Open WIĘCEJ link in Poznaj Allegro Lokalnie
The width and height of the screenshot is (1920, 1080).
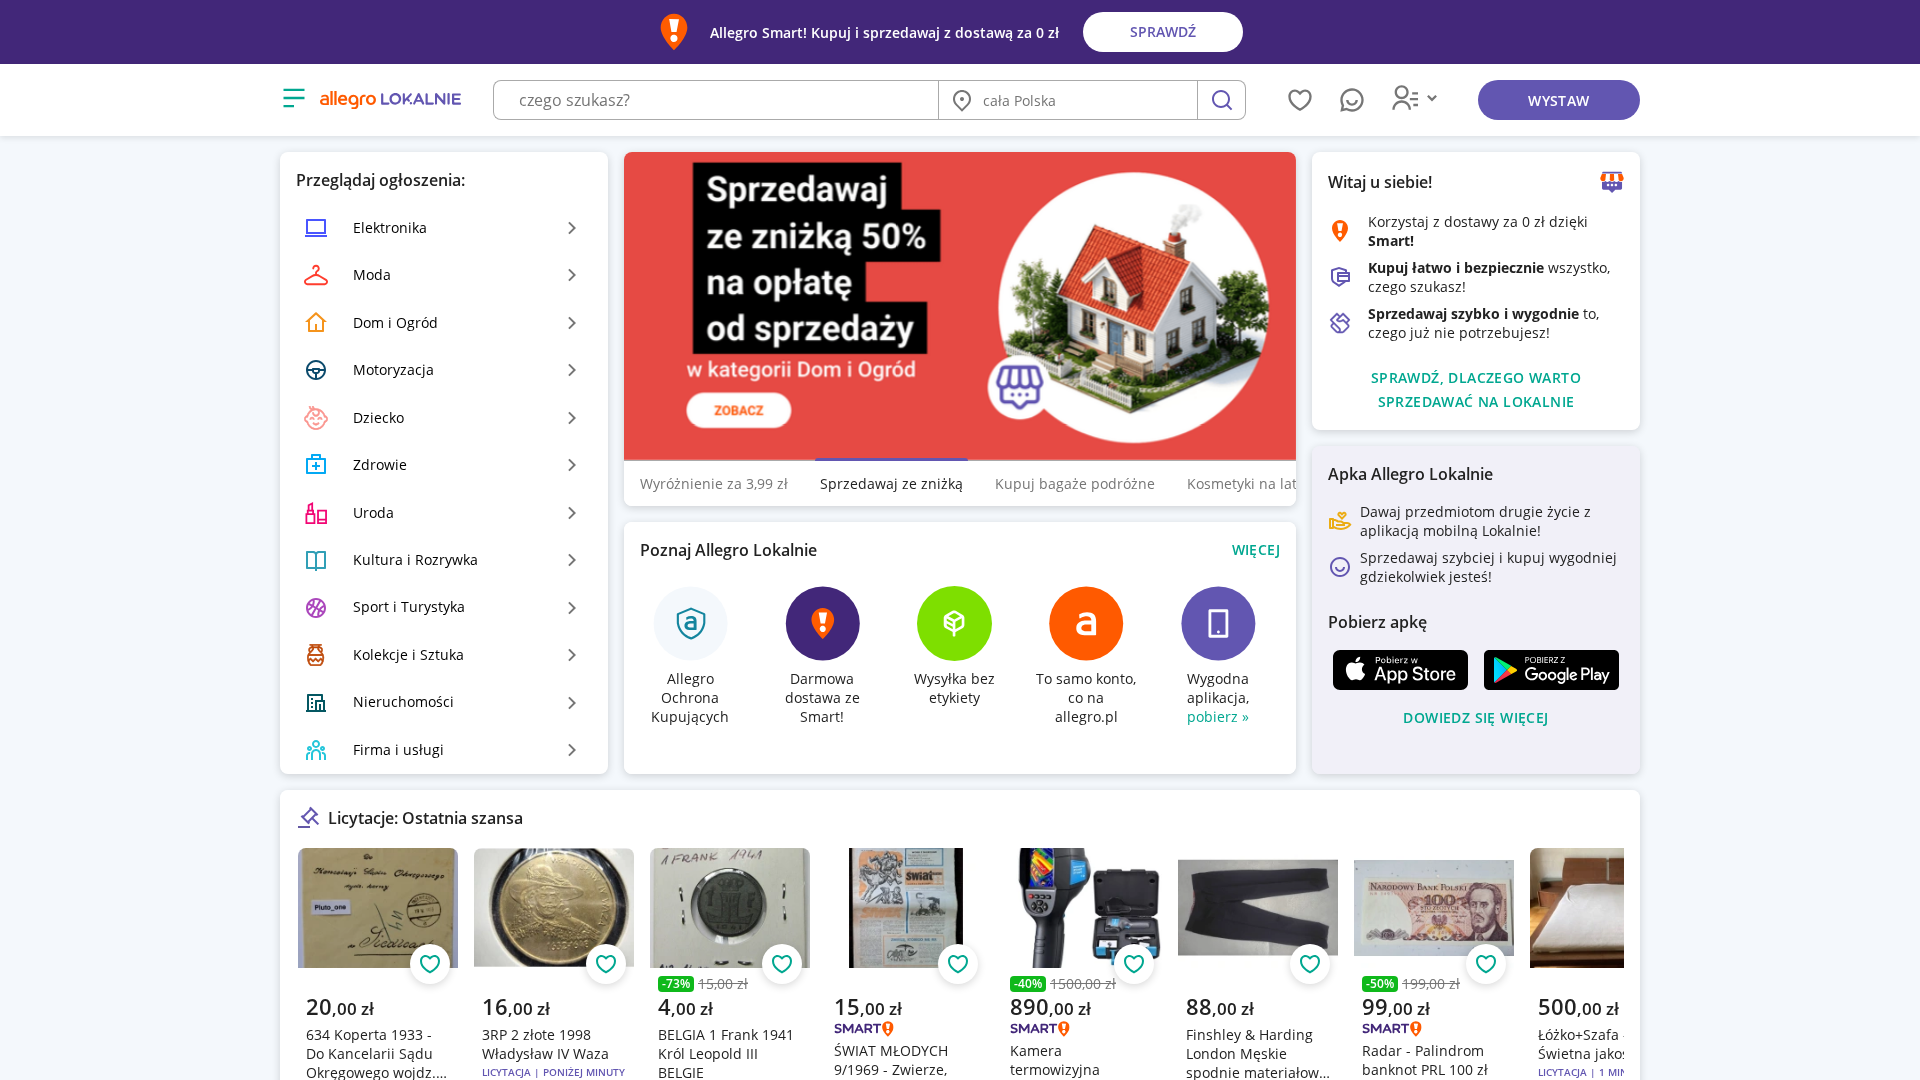[1256, 550]
